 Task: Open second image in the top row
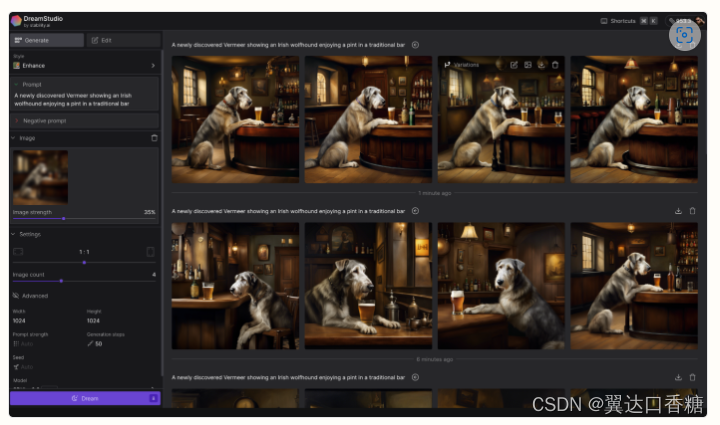click(368, 119)
